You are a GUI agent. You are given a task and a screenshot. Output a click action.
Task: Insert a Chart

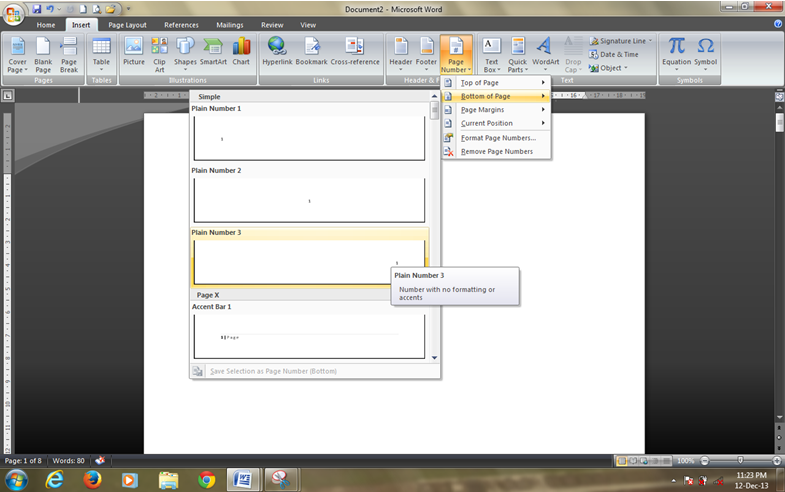pos(241,52)
